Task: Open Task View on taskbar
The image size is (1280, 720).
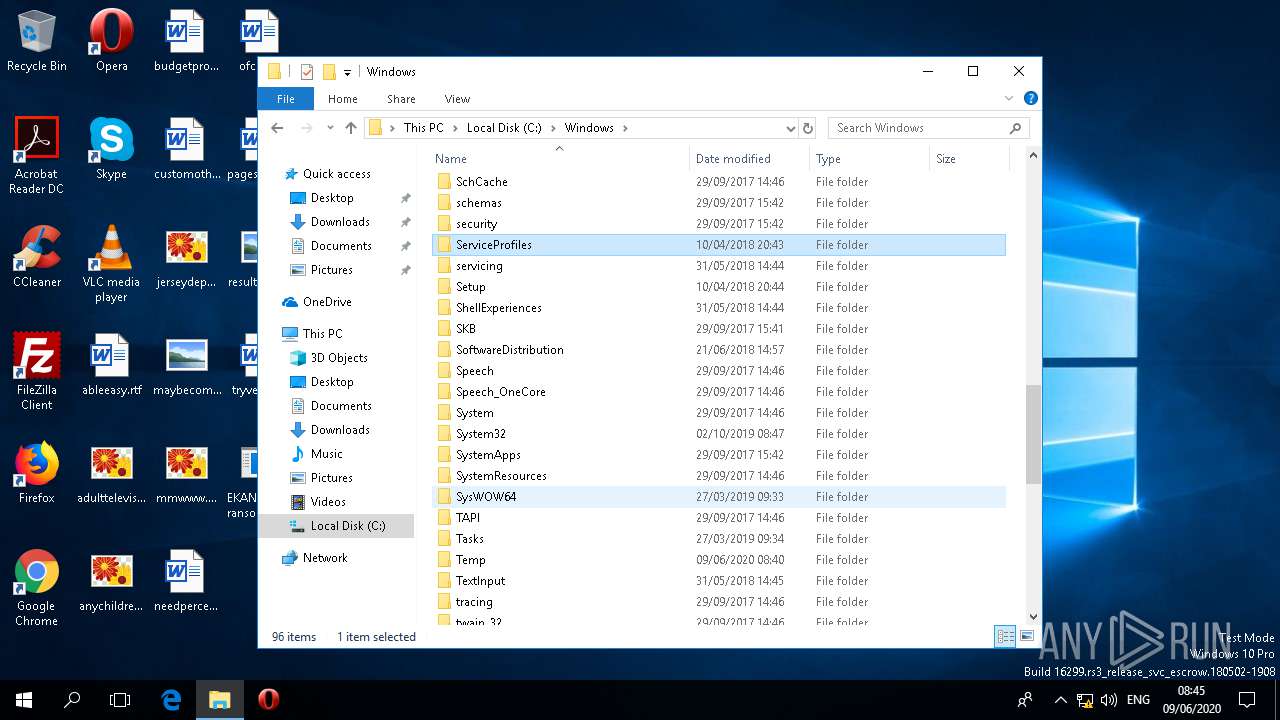Action: point(120,700)
